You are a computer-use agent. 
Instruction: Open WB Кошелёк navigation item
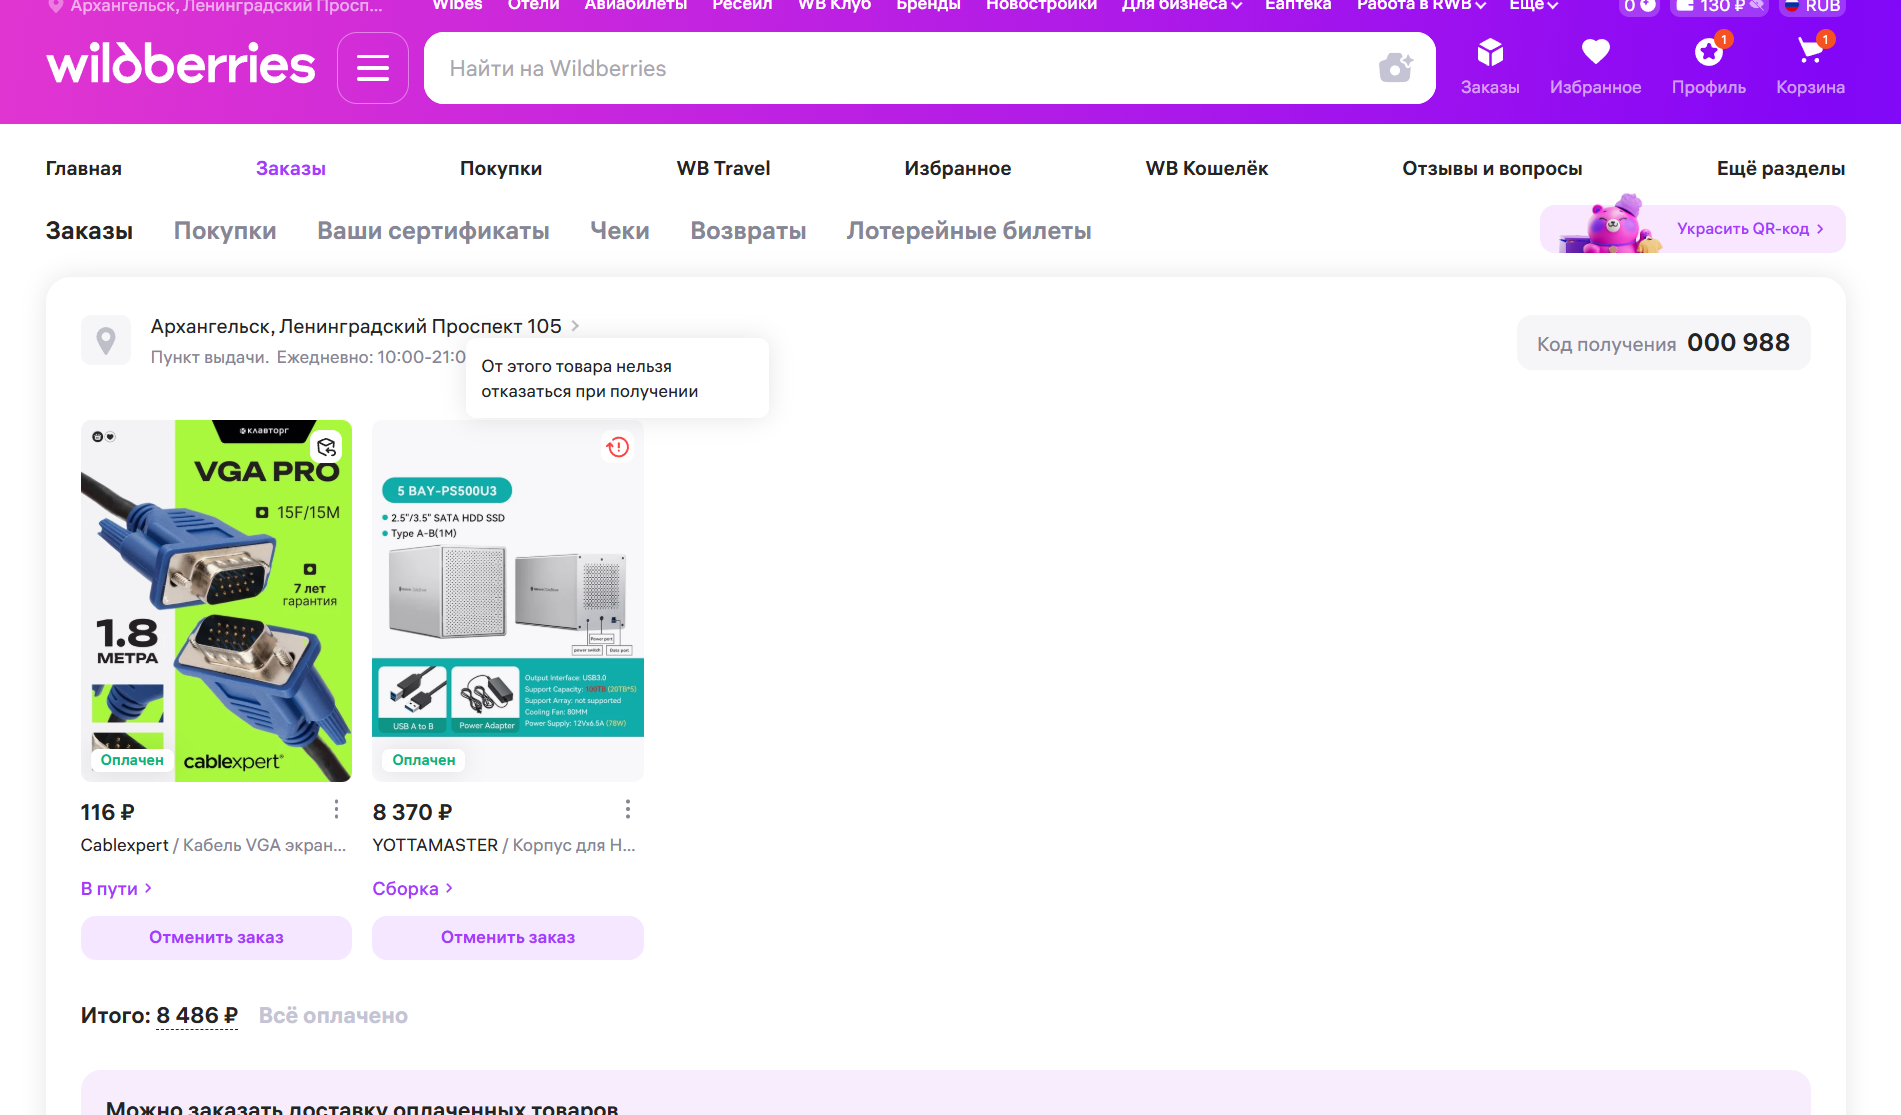[1207, 169]
